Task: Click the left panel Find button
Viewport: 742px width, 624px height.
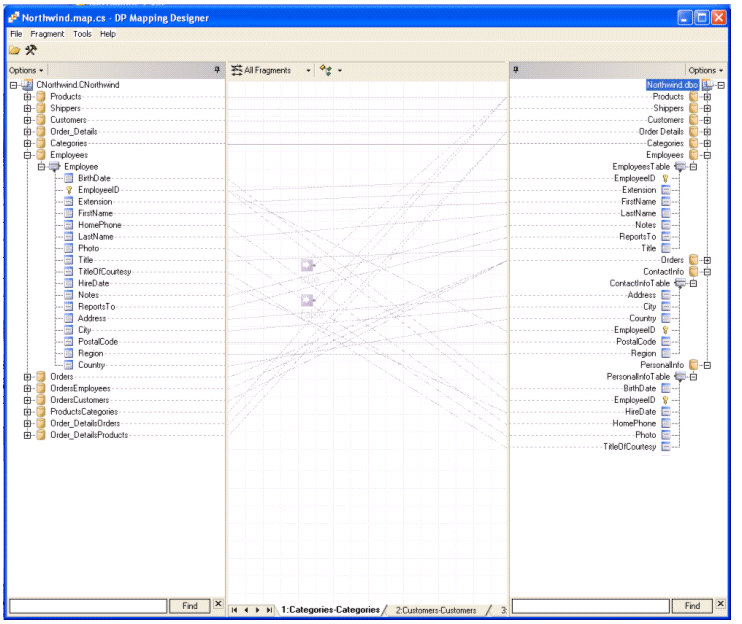Action: tap(190, 606)
